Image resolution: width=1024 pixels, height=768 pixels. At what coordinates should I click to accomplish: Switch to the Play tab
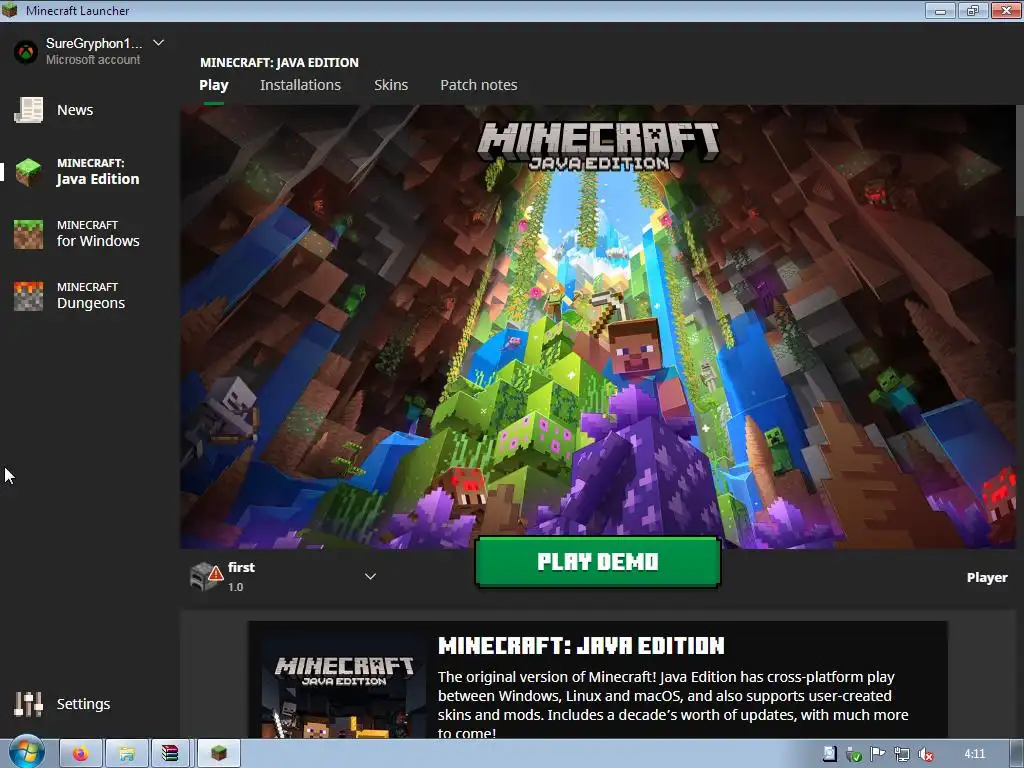(214, 85)
